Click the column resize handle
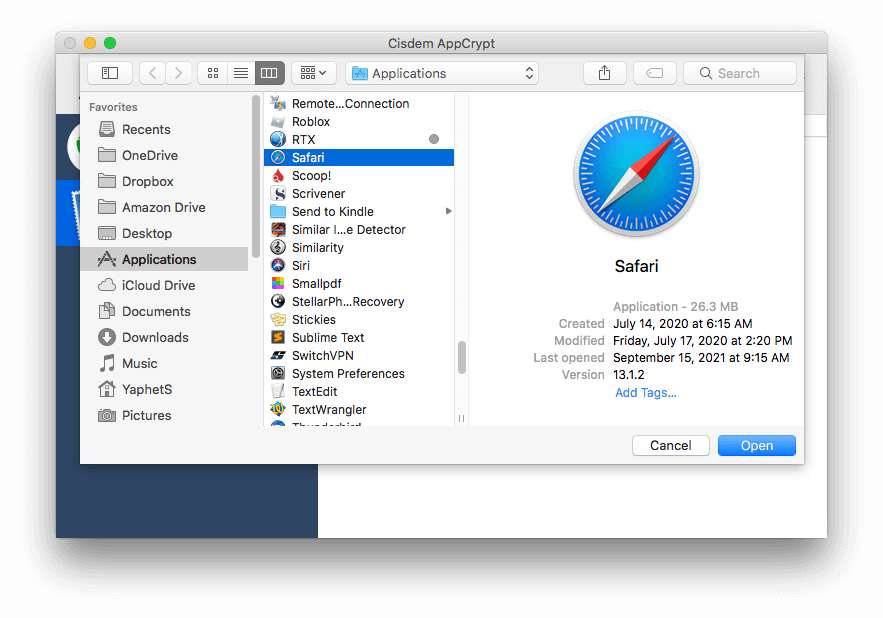883x618 pixels. point(461,418)
